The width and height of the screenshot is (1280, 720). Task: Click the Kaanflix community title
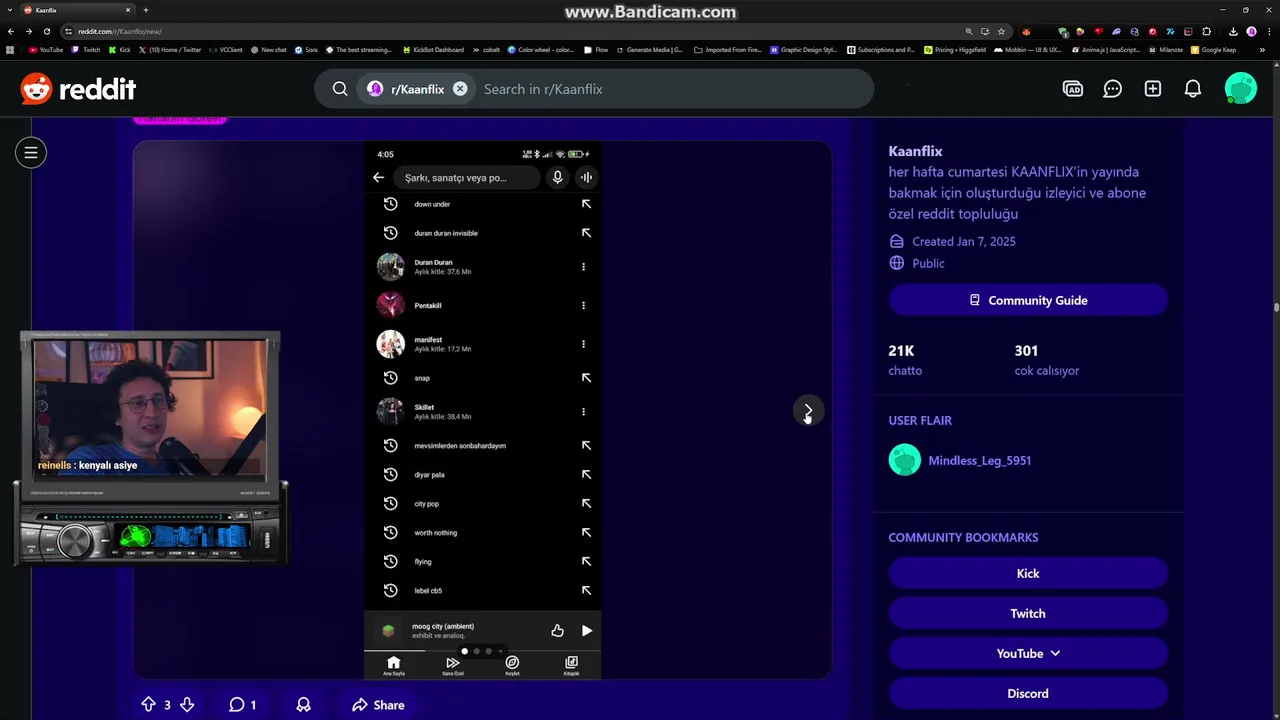[915, 151]
